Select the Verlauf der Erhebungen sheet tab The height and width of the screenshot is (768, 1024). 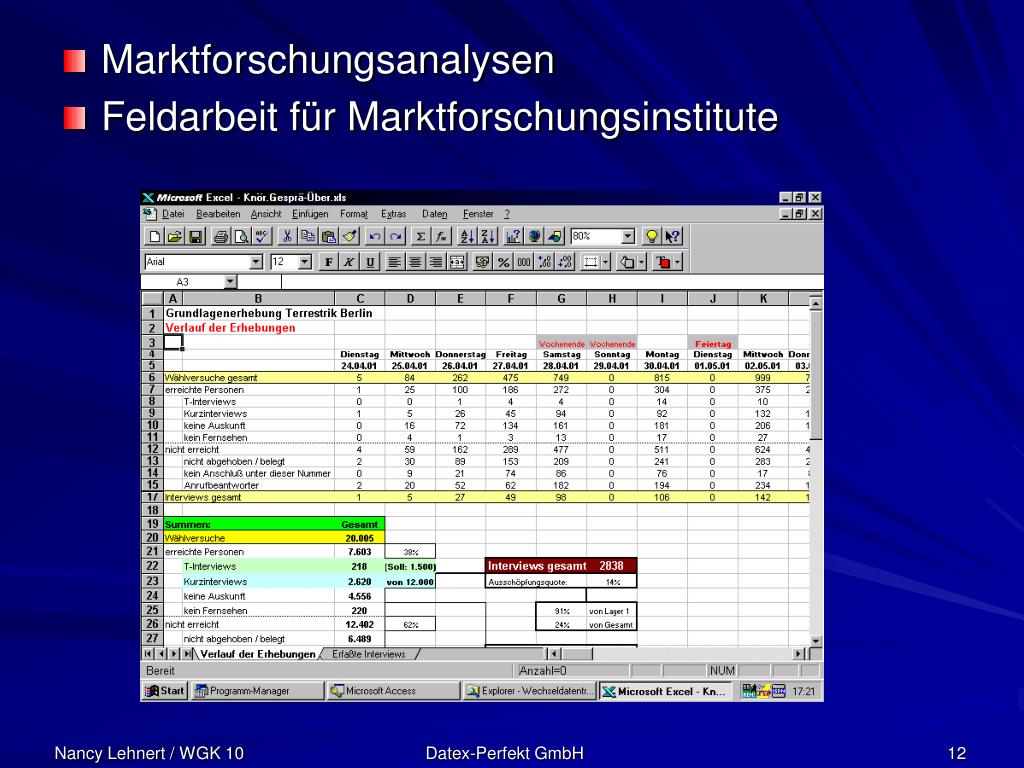click(x=257, y=654)
